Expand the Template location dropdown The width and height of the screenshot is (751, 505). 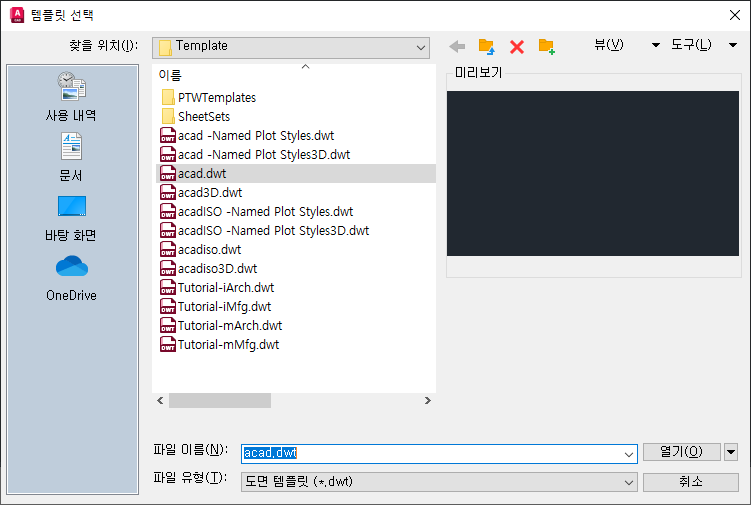421,48
